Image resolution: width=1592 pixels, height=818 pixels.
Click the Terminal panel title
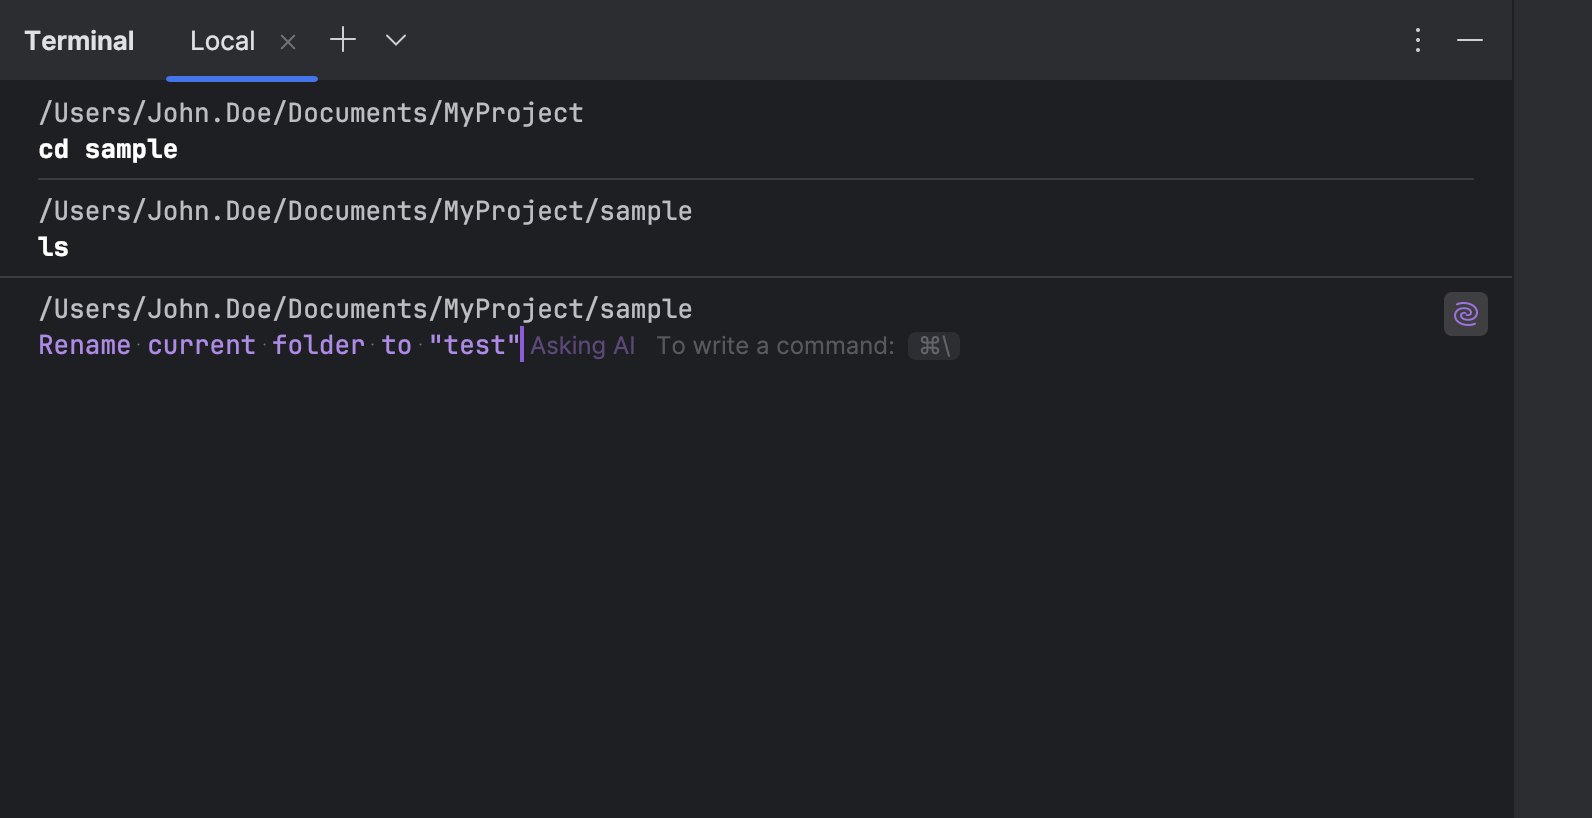click(x=79, y=41)
